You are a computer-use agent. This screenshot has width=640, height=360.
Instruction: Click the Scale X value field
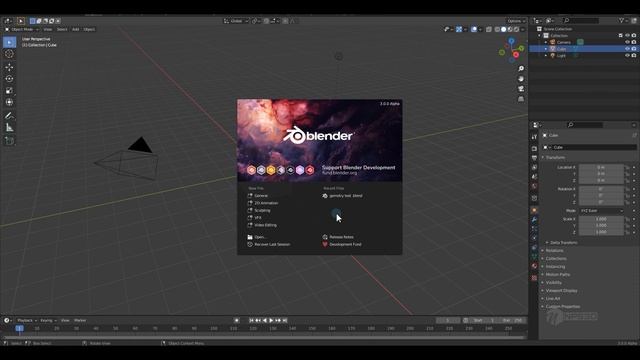601,219
